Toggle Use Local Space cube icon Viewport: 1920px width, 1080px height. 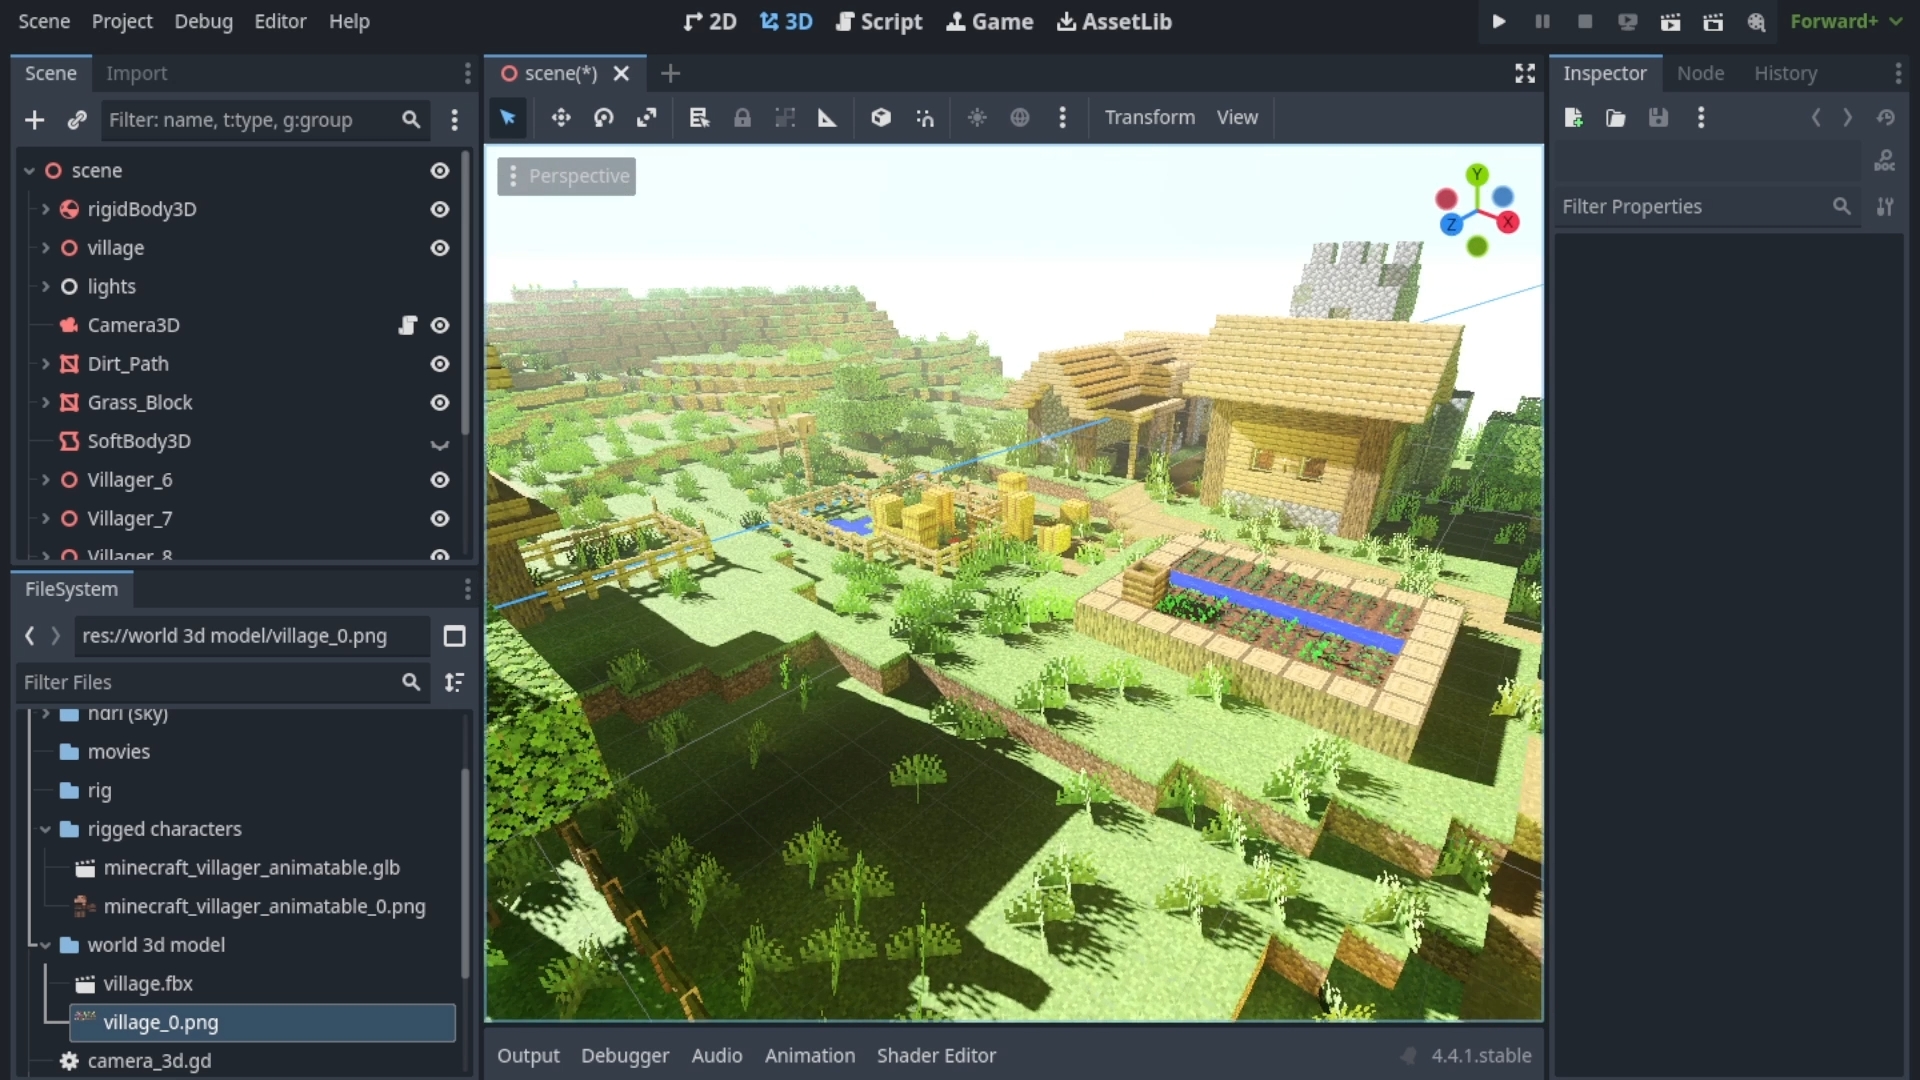click(x=881, y=118)
